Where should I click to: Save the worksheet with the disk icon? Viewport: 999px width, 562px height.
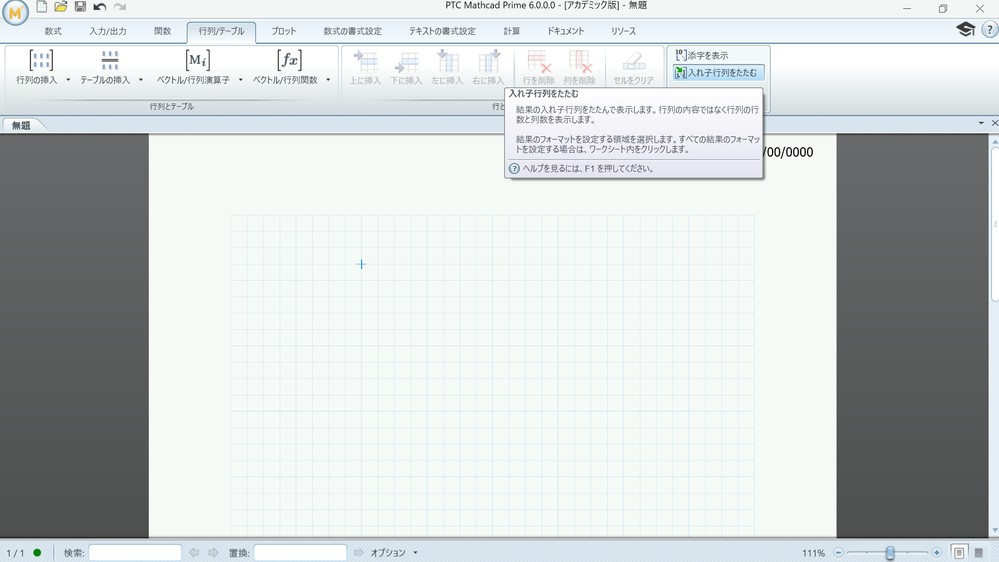click(80, 7)
